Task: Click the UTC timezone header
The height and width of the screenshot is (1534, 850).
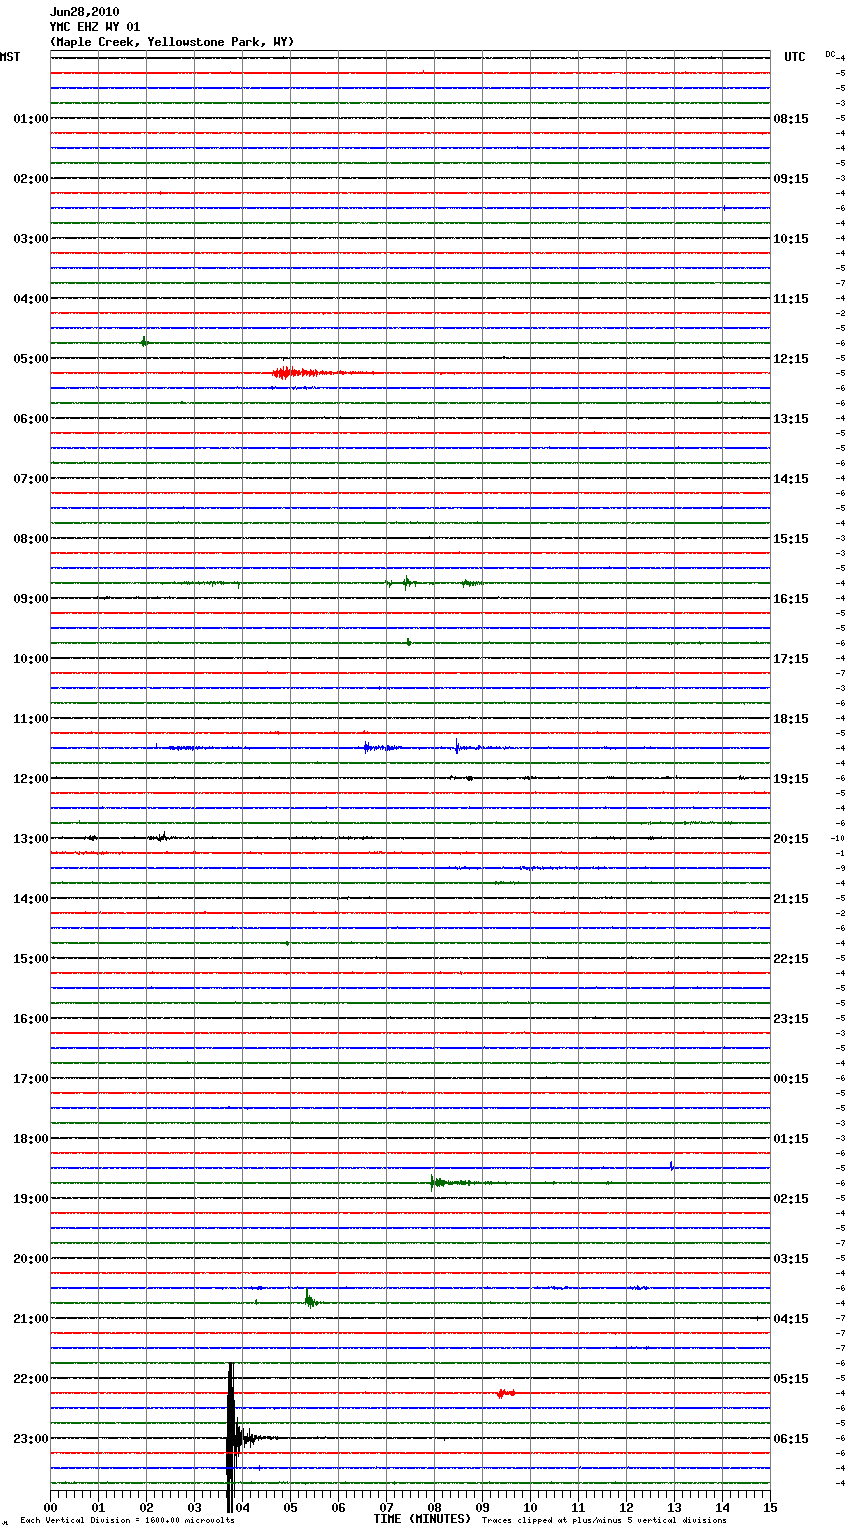Action: tap(795, 57)
